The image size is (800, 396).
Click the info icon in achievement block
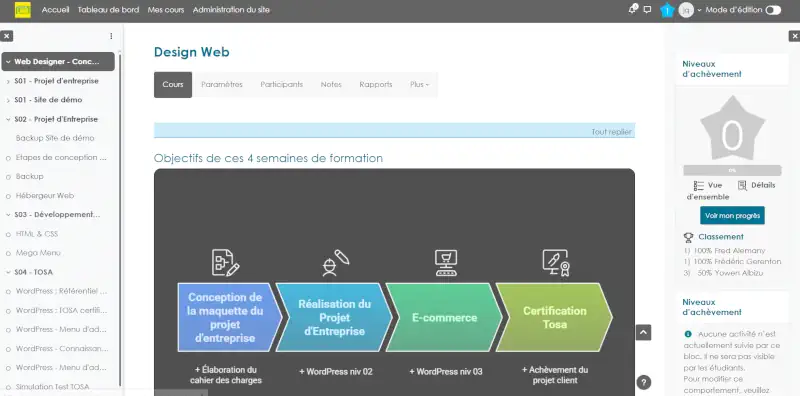point(688,334)
